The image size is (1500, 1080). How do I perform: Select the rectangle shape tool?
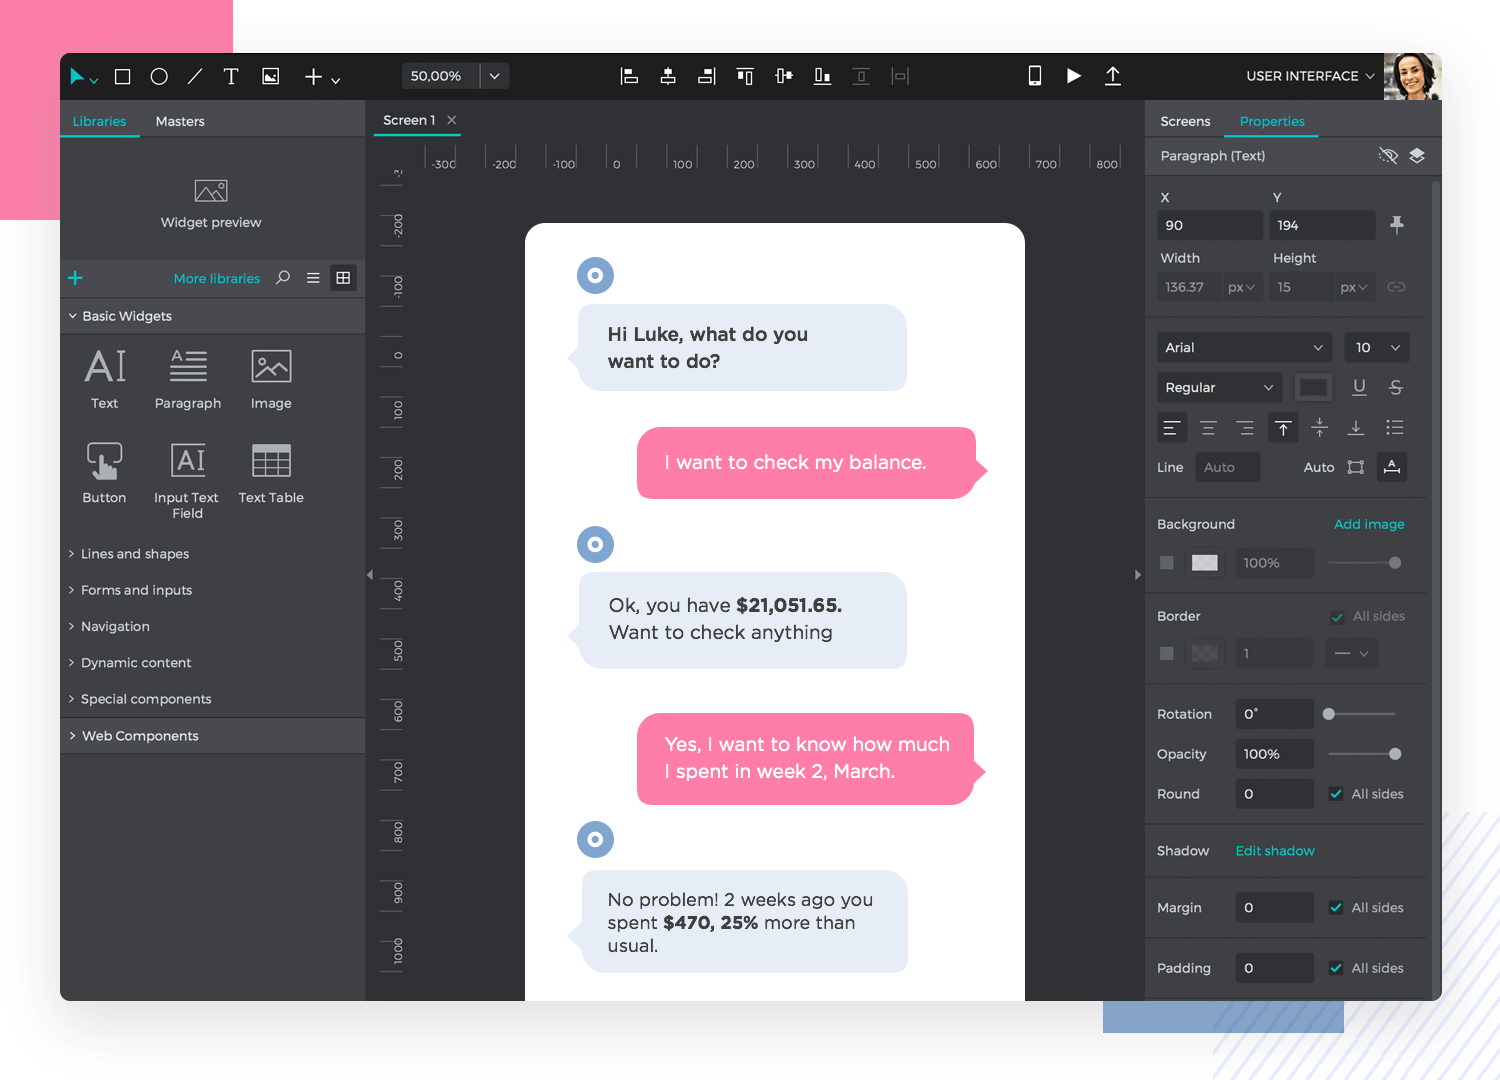coord(123,77)
